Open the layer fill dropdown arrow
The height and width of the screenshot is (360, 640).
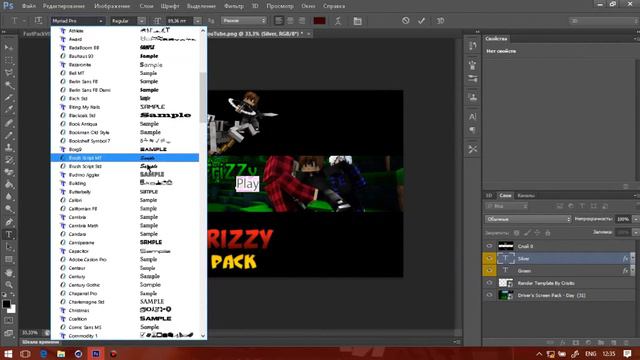point(635,232)
